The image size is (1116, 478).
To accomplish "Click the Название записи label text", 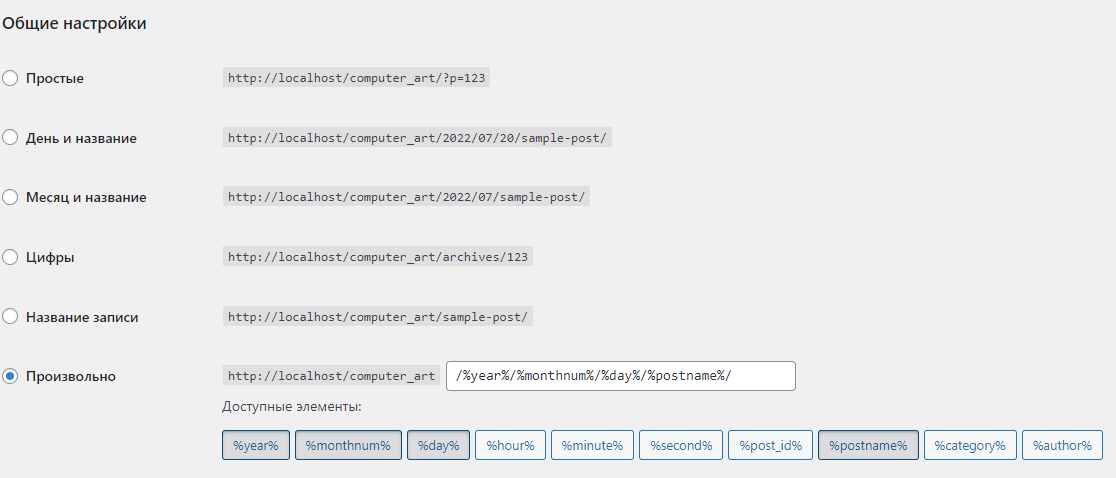I will pos(83,317).
